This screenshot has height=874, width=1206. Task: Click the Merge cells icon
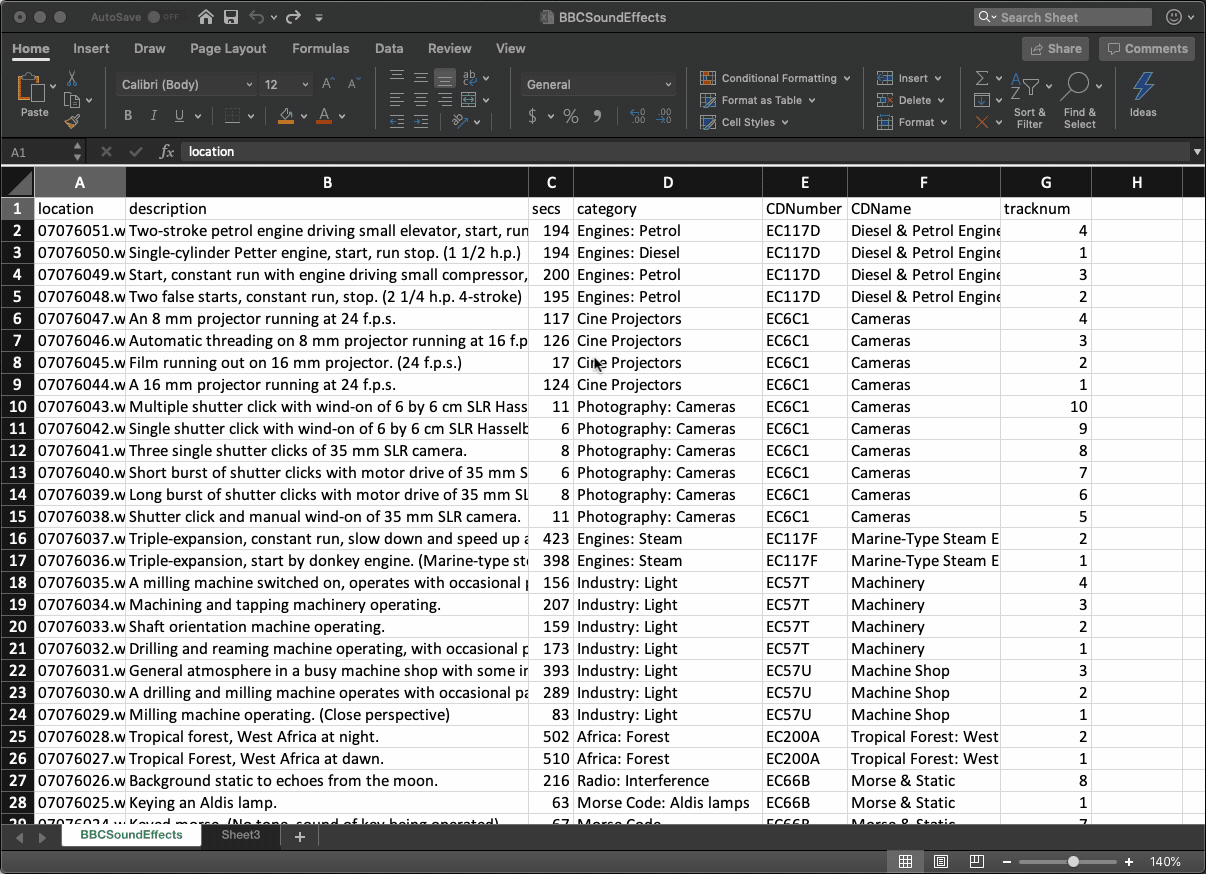tap(470, 100)
